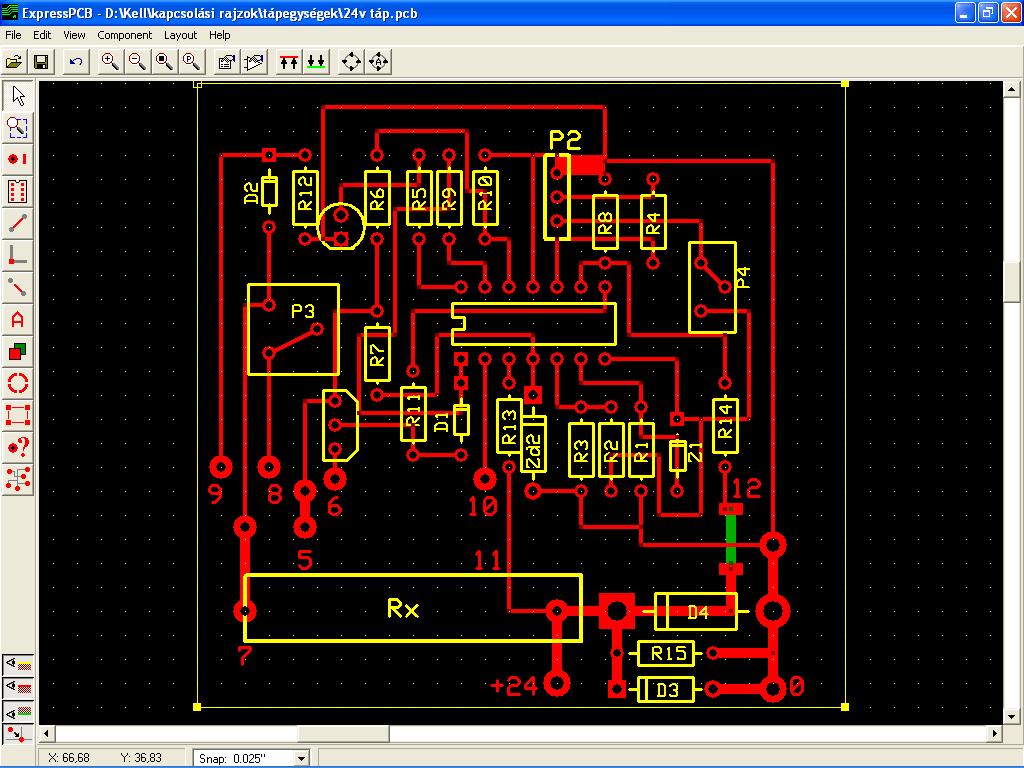Open a PCB file with the folder icon

14,62
